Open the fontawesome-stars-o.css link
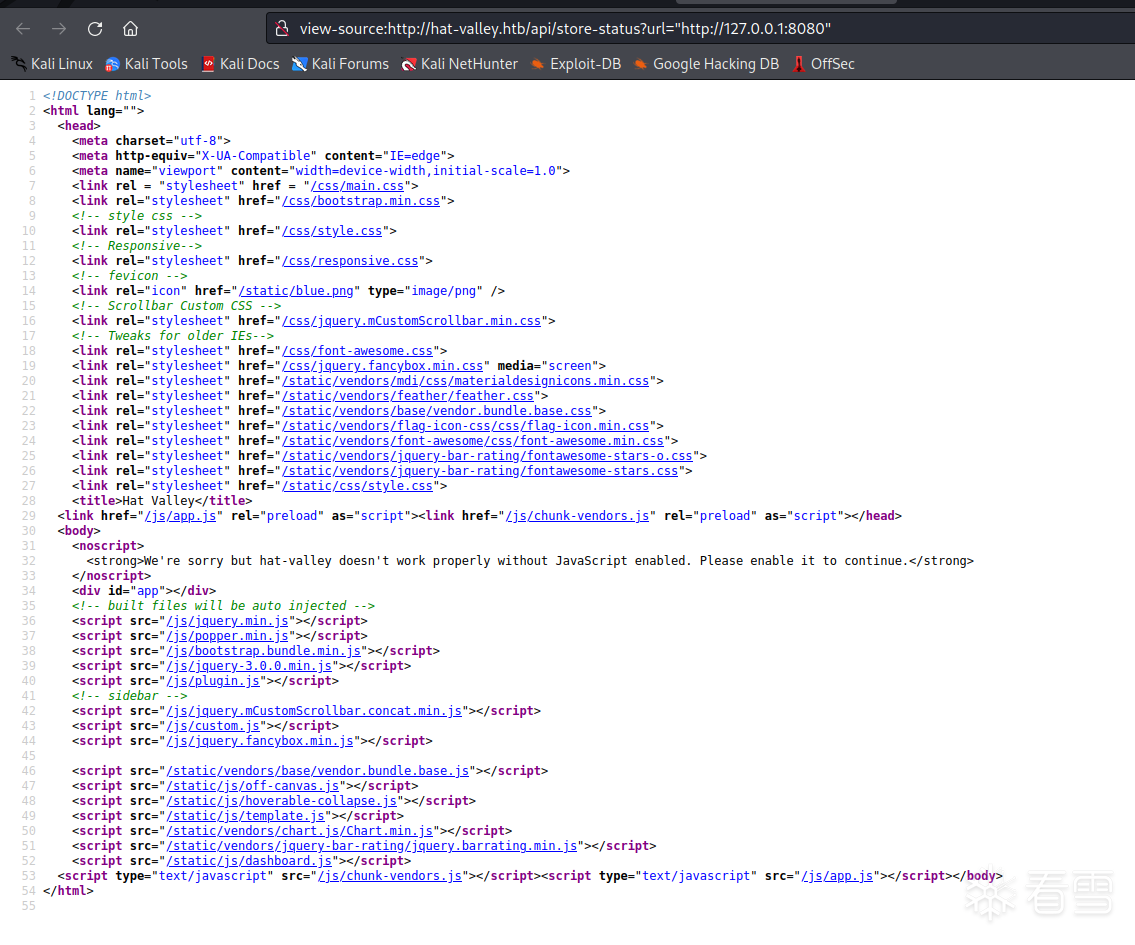Viewport: 1135px width, 945px height. coord(487,456)
